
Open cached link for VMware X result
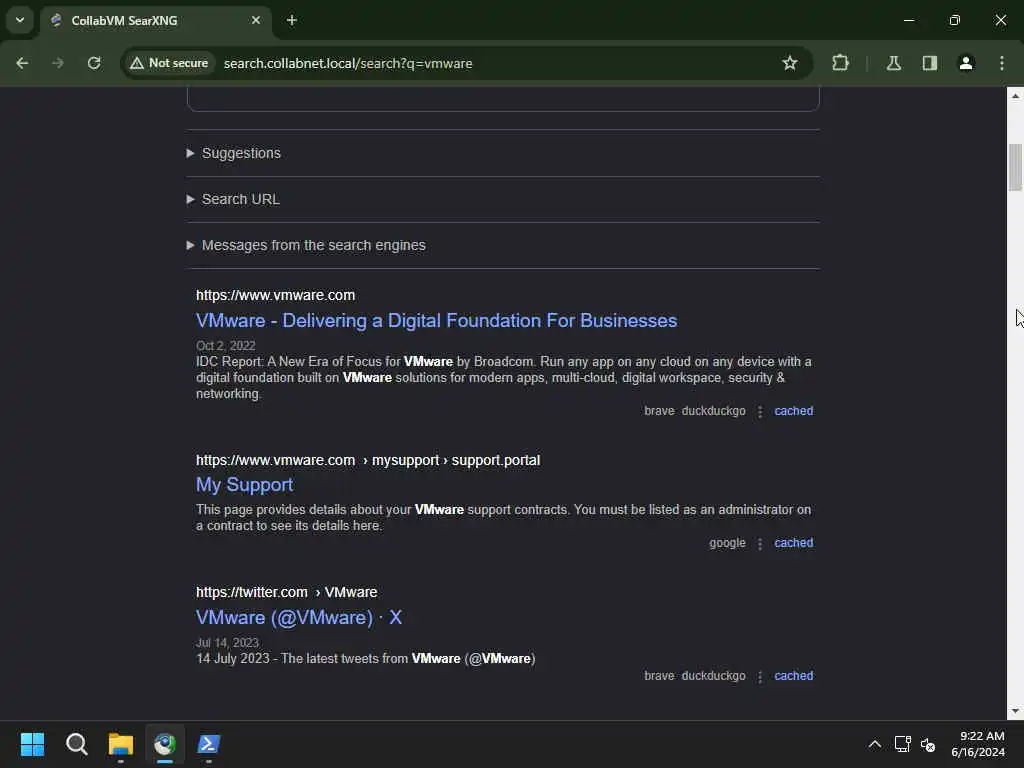[x=793, y=676]
